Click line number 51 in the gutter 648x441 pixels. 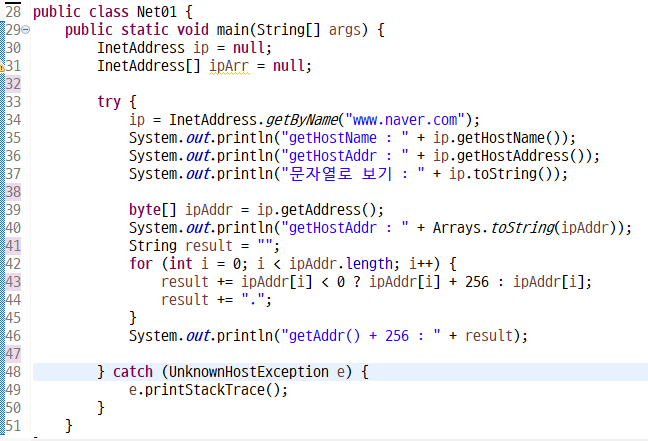click(x=13, y=426)
